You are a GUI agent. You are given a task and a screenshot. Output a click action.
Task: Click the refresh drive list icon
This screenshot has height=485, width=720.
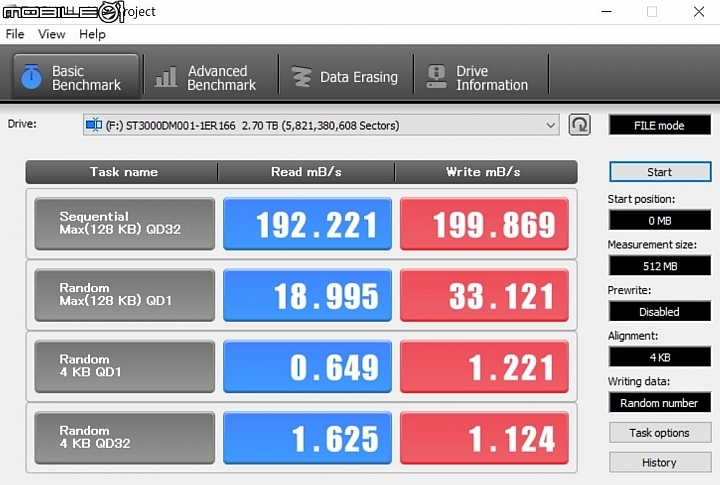pyautogui.click(x=579, y=125)
